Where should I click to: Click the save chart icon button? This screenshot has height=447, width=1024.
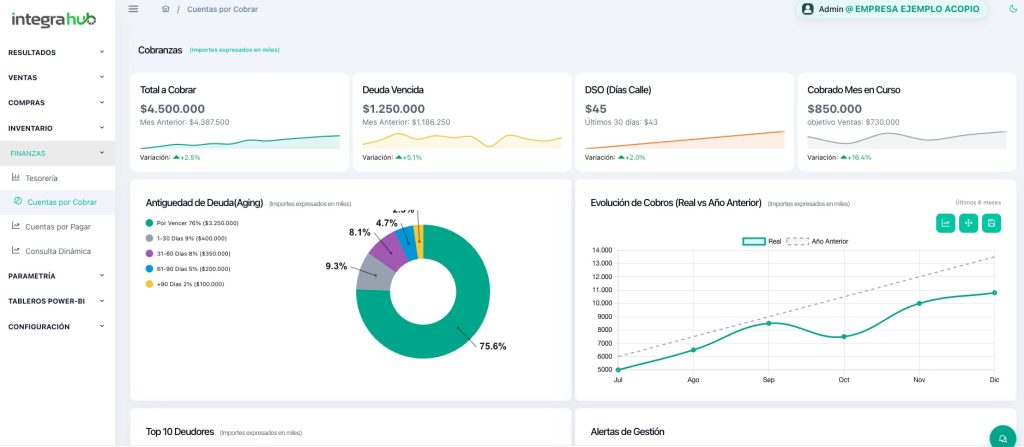991,223
